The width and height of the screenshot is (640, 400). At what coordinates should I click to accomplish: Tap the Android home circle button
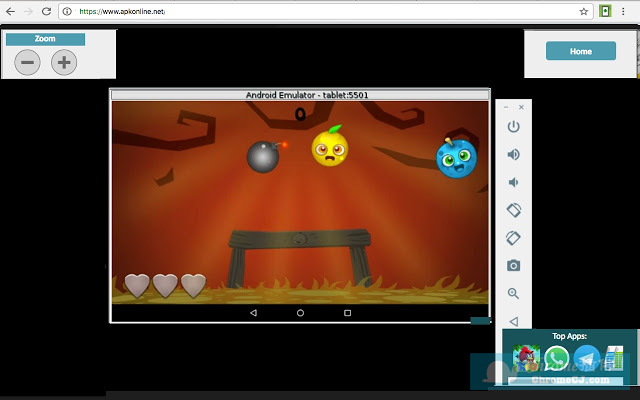(x=300, y=313)
